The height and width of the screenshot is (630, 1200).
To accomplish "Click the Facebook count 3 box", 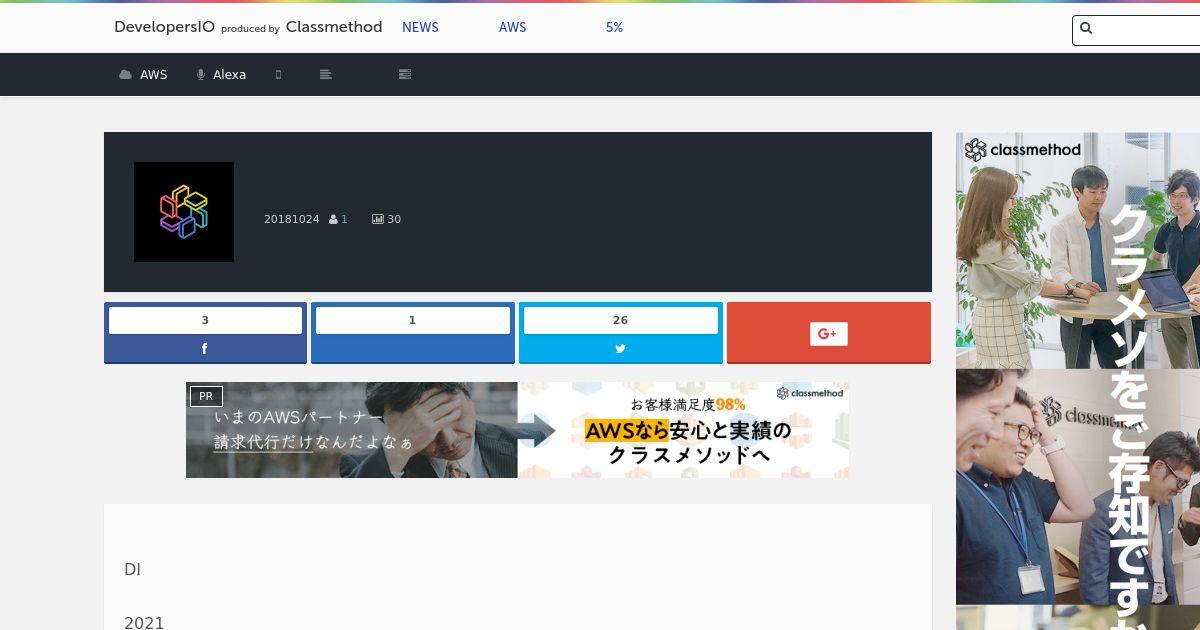I will [205, 320].
